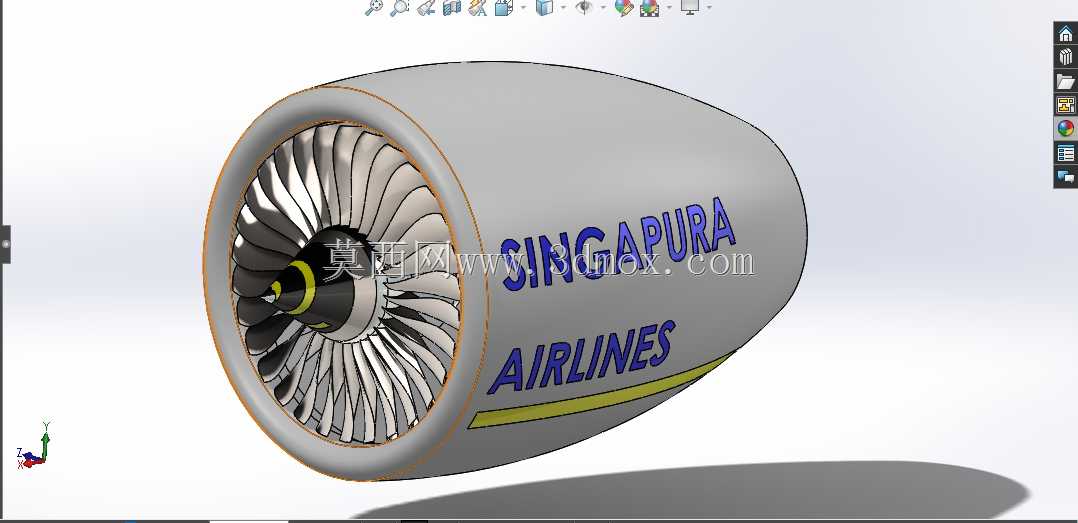
Task: Open the Design Library task pane tab
Action: (x=1066, y=58)
